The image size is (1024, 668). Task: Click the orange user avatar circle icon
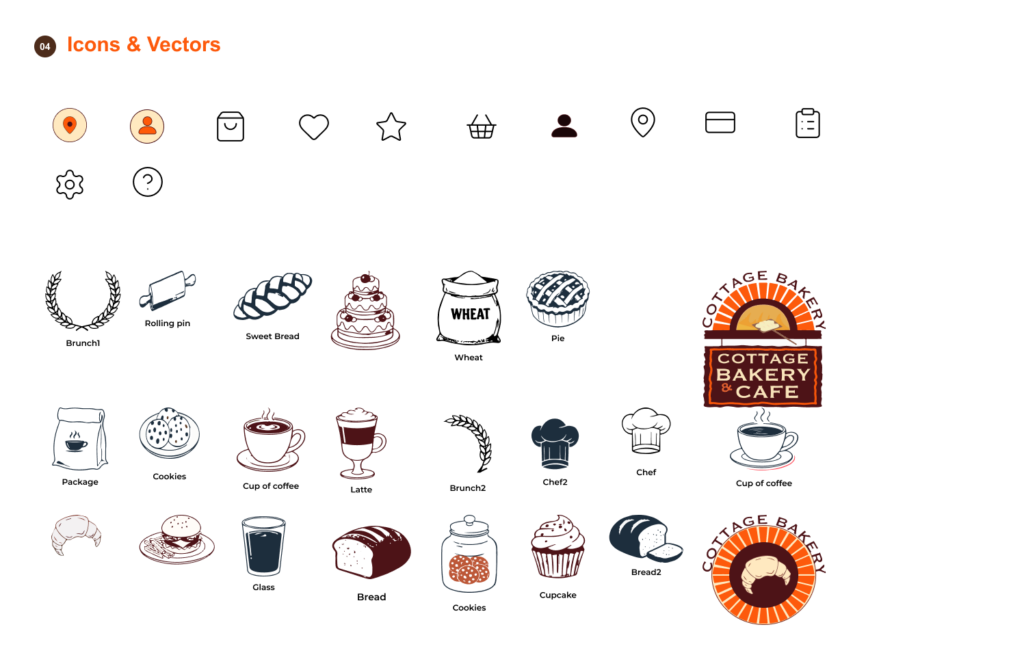pyautogui.click(x=147, y=126)
